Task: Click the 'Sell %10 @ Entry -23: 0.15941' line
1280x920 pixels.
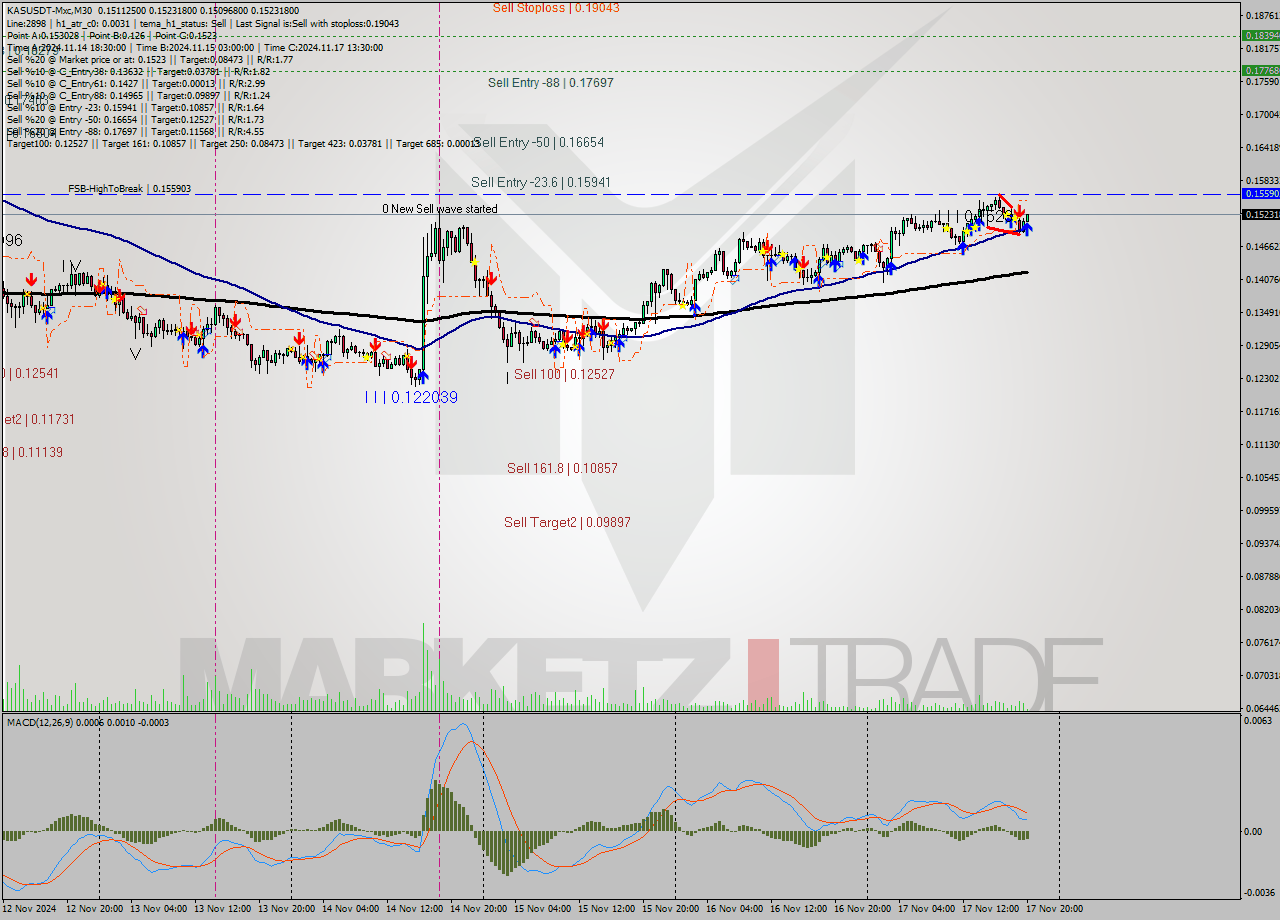Action: point(135,107)
